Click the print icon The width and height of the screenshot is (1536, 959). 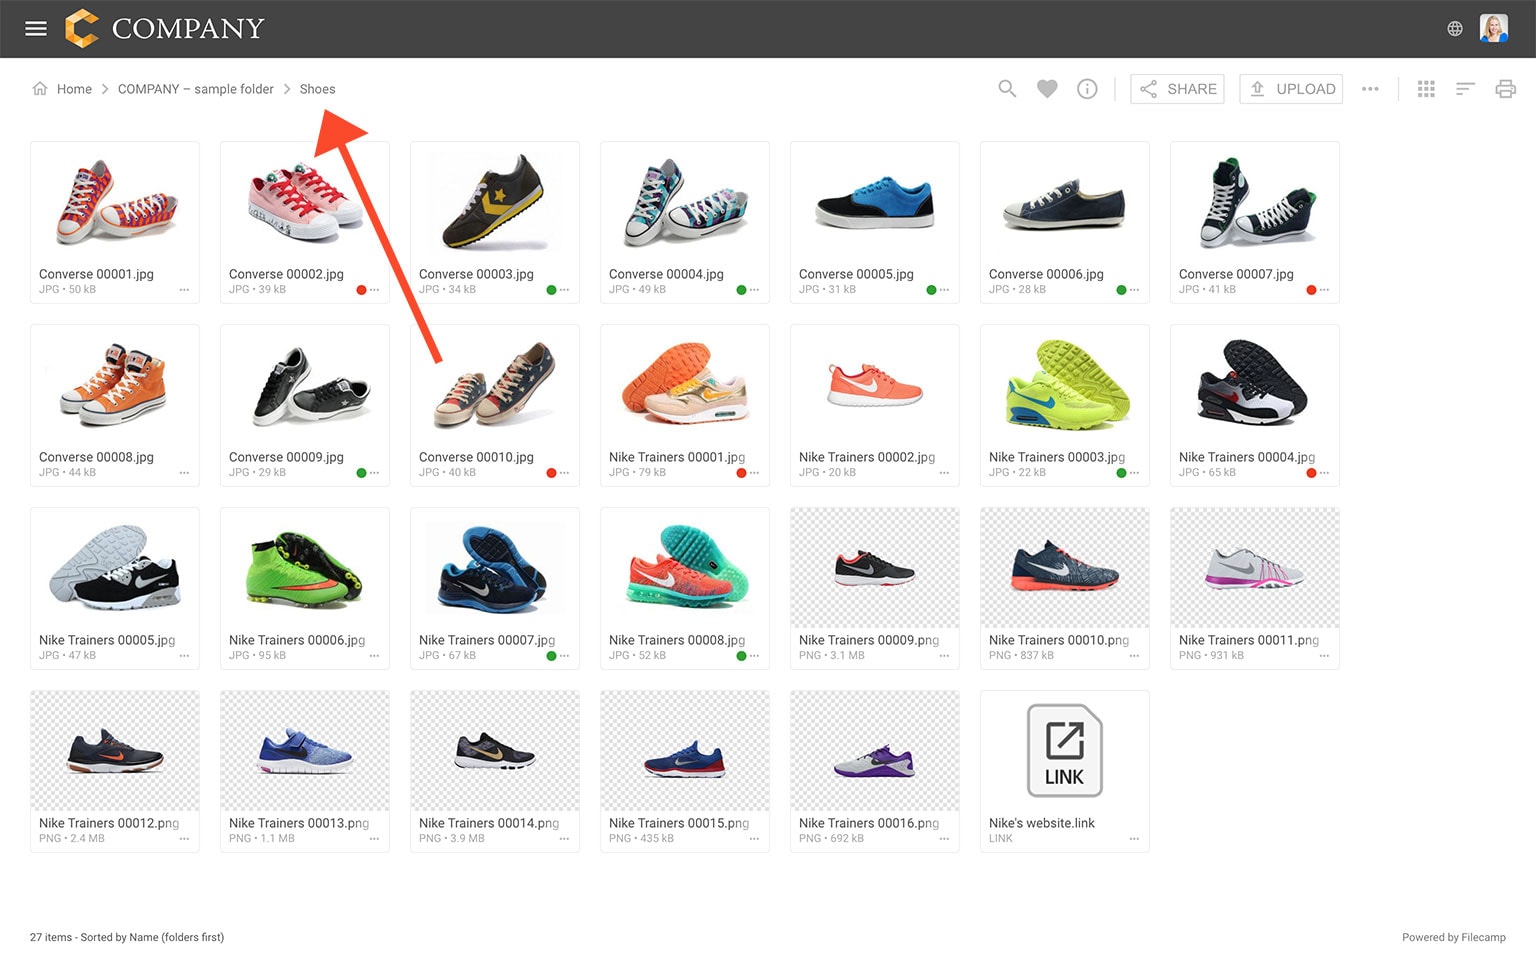click(x=1505, y=89)
